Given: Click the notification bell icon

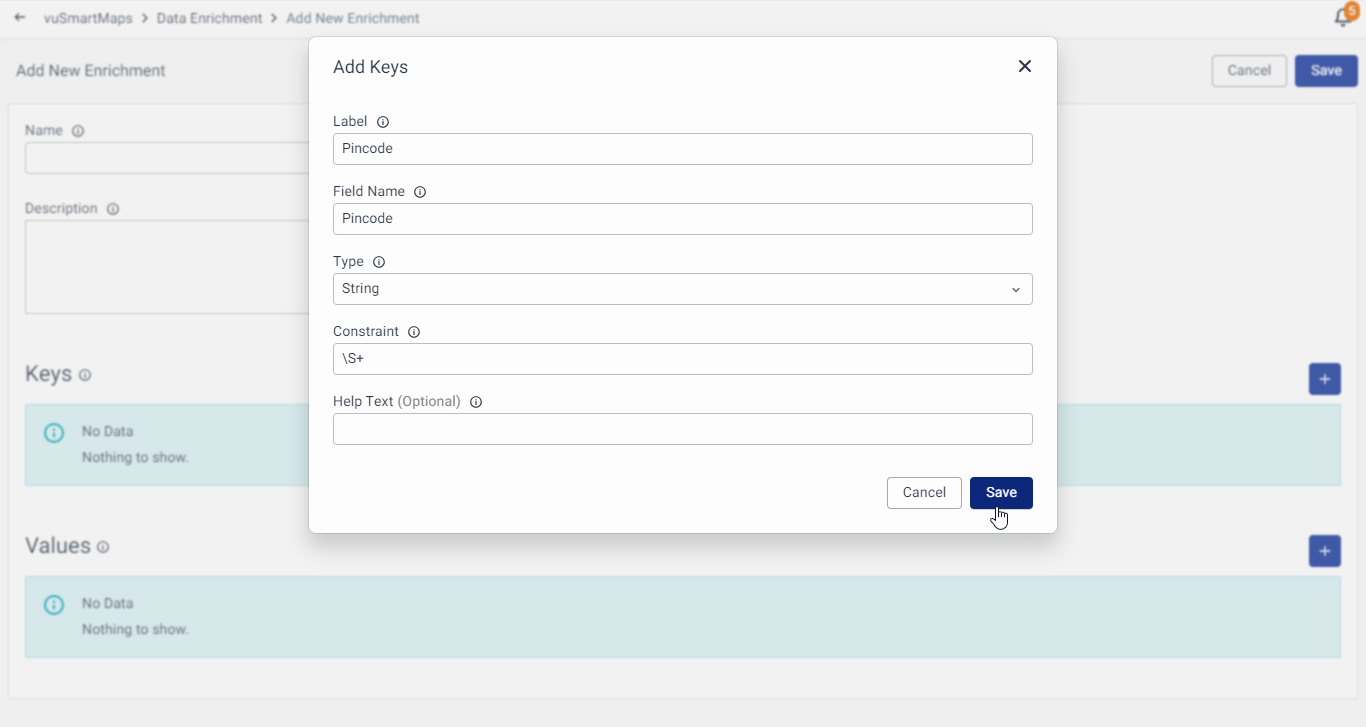Looking at the screenshot, I should click(x=1343, y=18).
